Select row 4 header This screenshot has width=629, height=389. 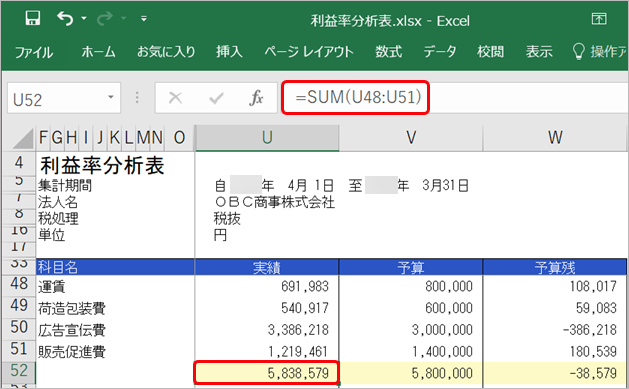click(x=19, y=163)
